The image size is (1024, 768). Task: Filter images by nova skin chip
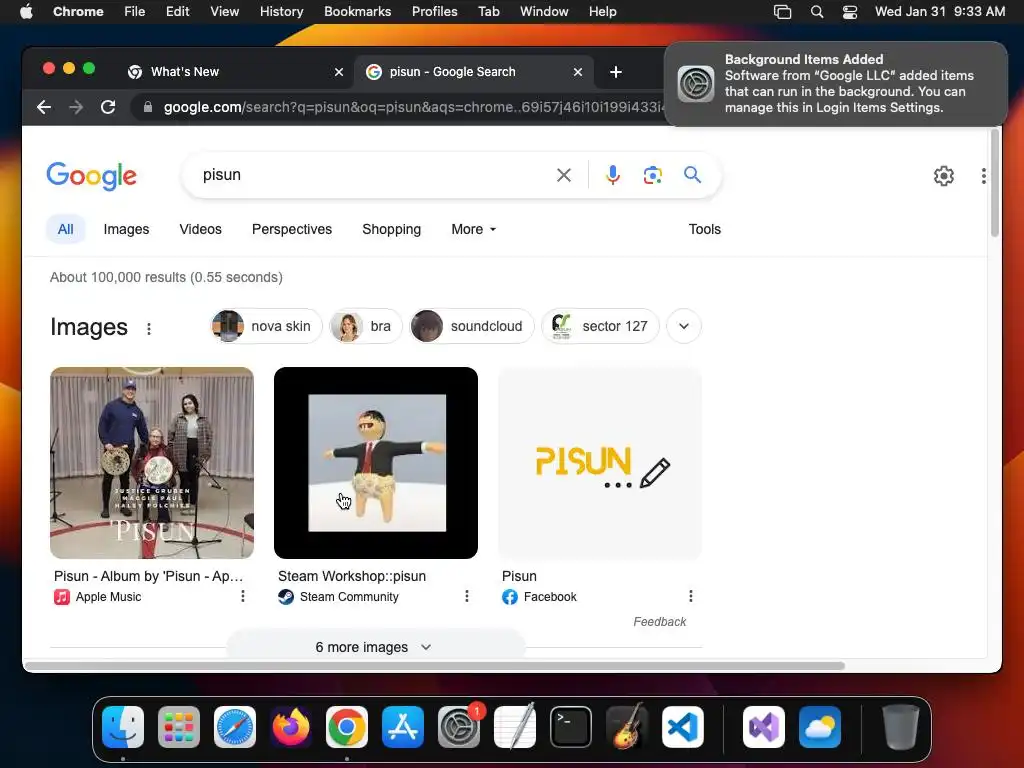[x=266, y=326]
